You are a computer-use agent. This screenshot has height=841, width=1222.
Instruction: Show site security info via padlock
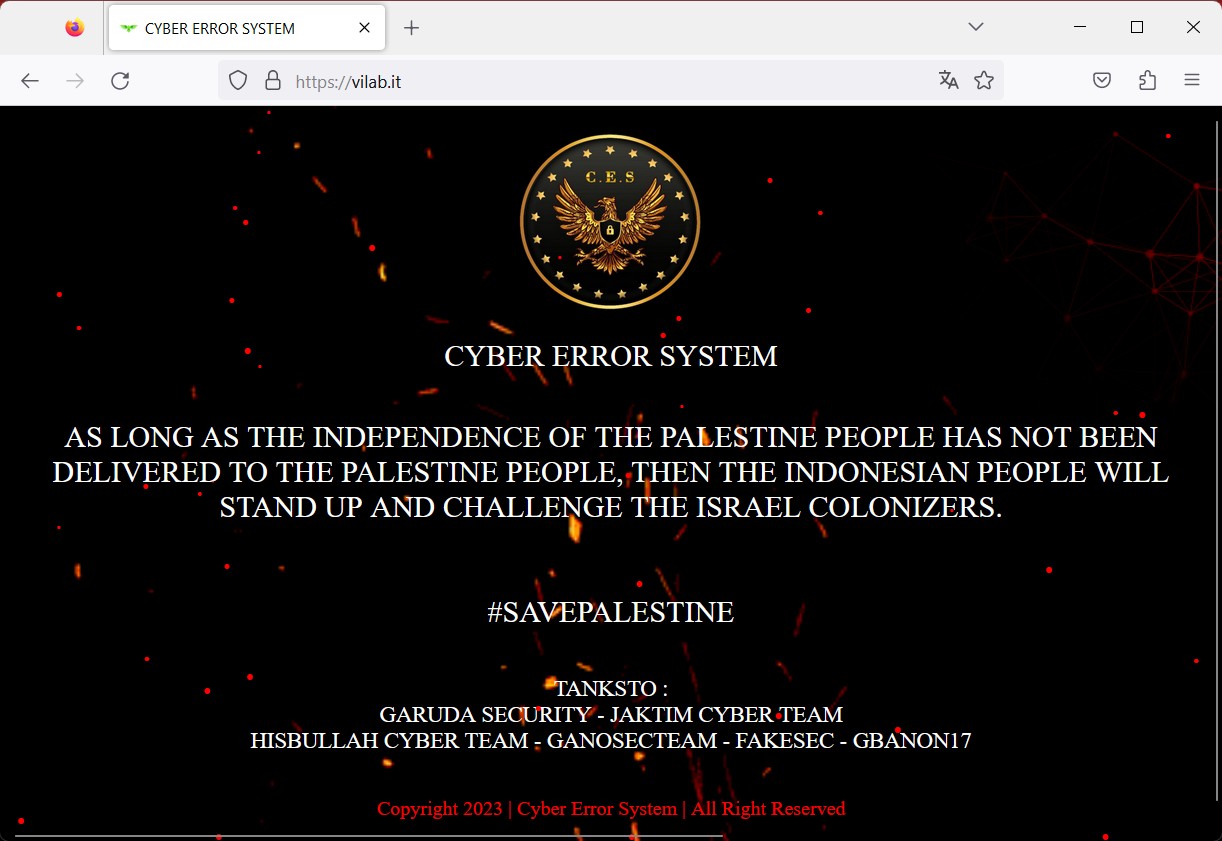[x=272, y=81]
